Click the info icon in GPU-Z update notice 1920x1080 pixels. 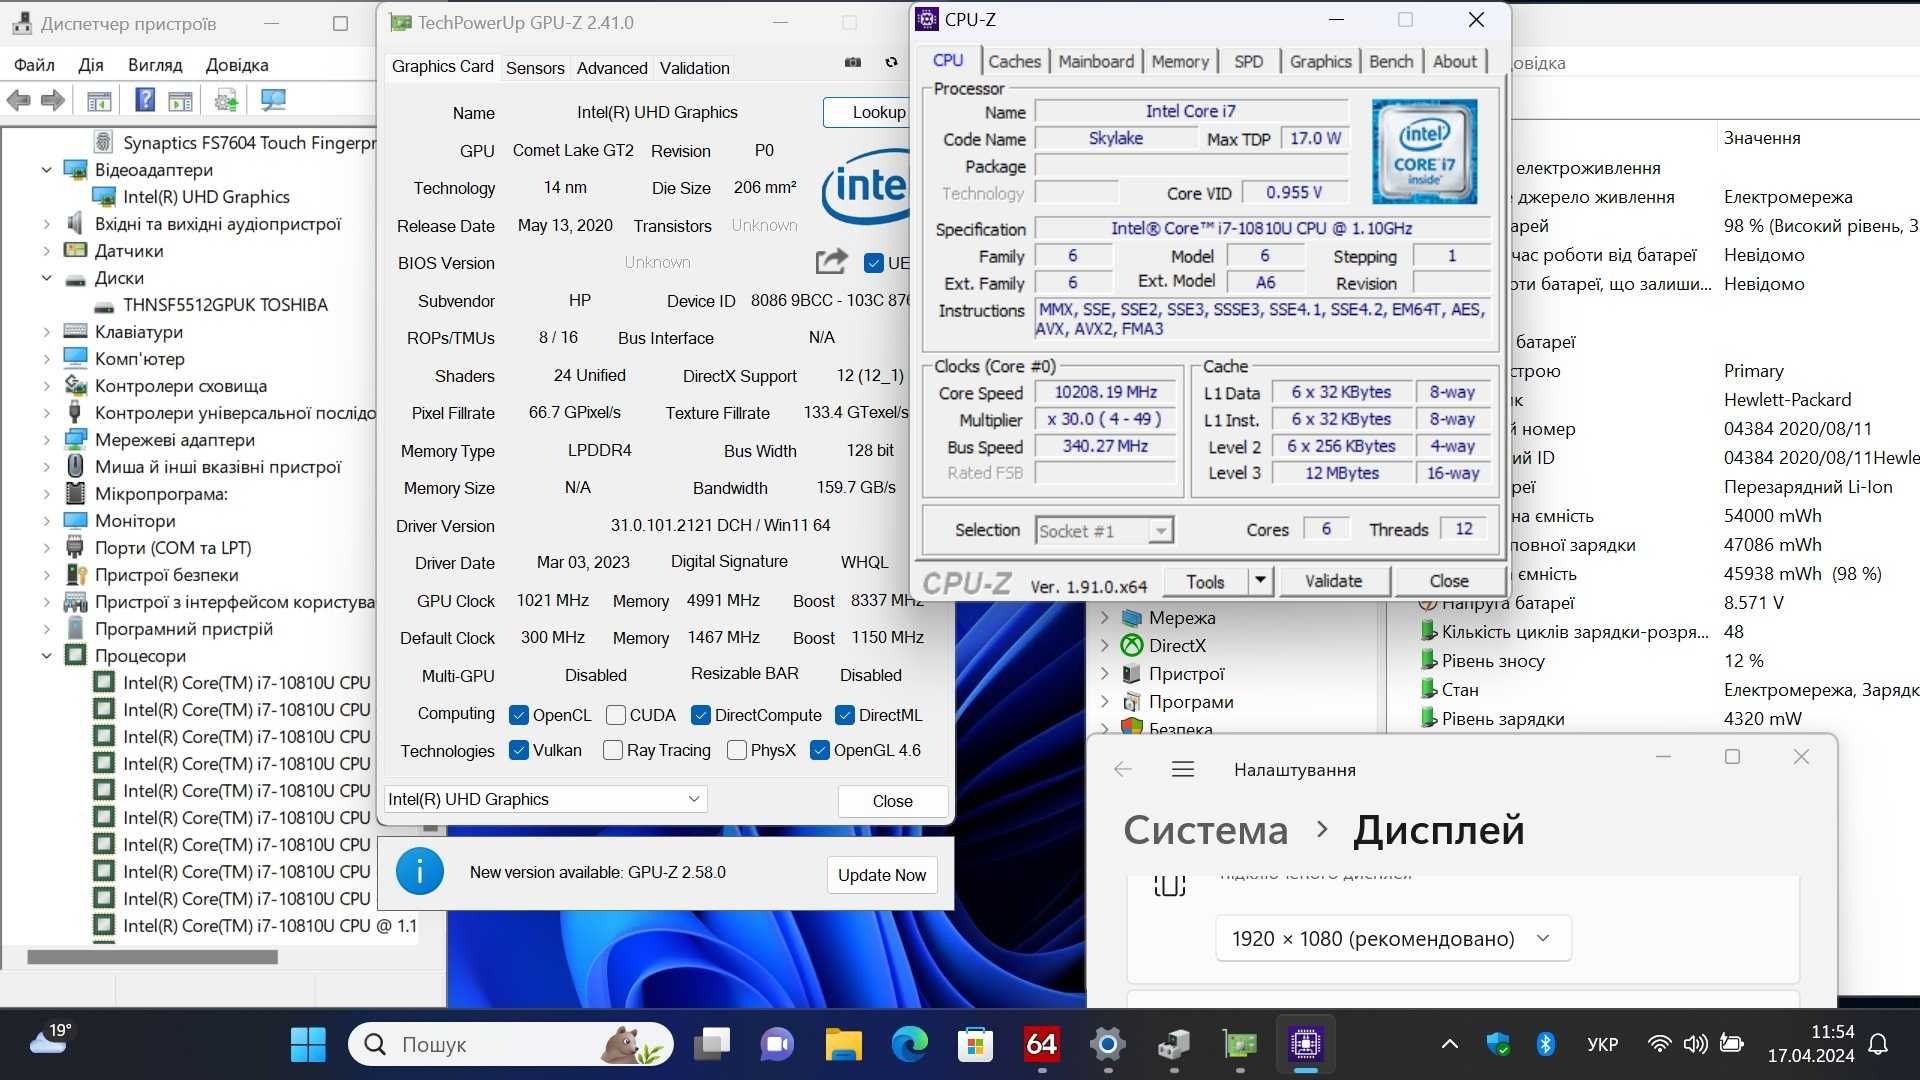420,872
